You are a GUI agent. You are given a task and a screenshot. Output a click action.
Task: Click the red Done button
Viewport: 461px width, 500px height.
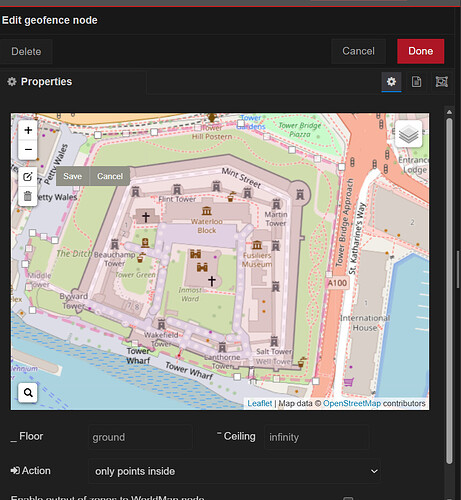click(x=421, y=51)
